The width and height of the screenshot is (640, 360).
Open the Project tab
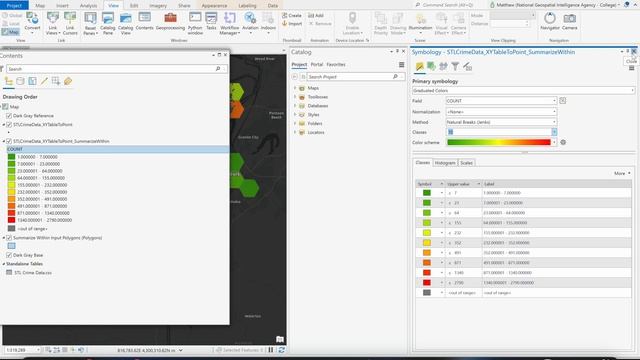(x=14, y=5)
